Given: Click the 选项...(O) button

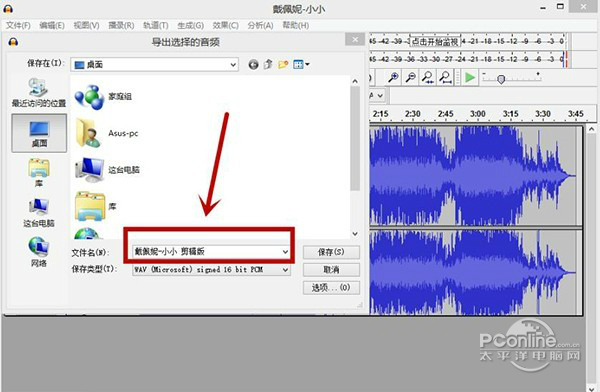Looking at the screenshot, I should (331, 287).
